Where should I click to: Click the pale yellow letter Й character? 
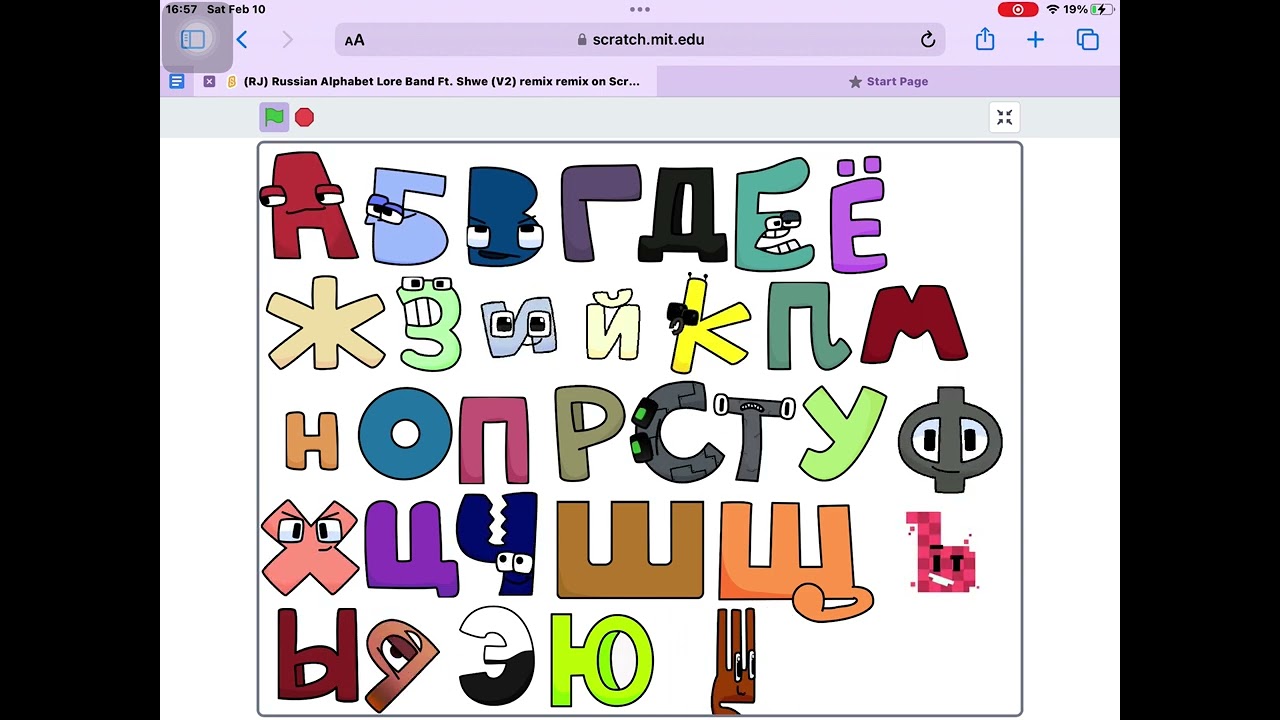(x=613, y=323)
